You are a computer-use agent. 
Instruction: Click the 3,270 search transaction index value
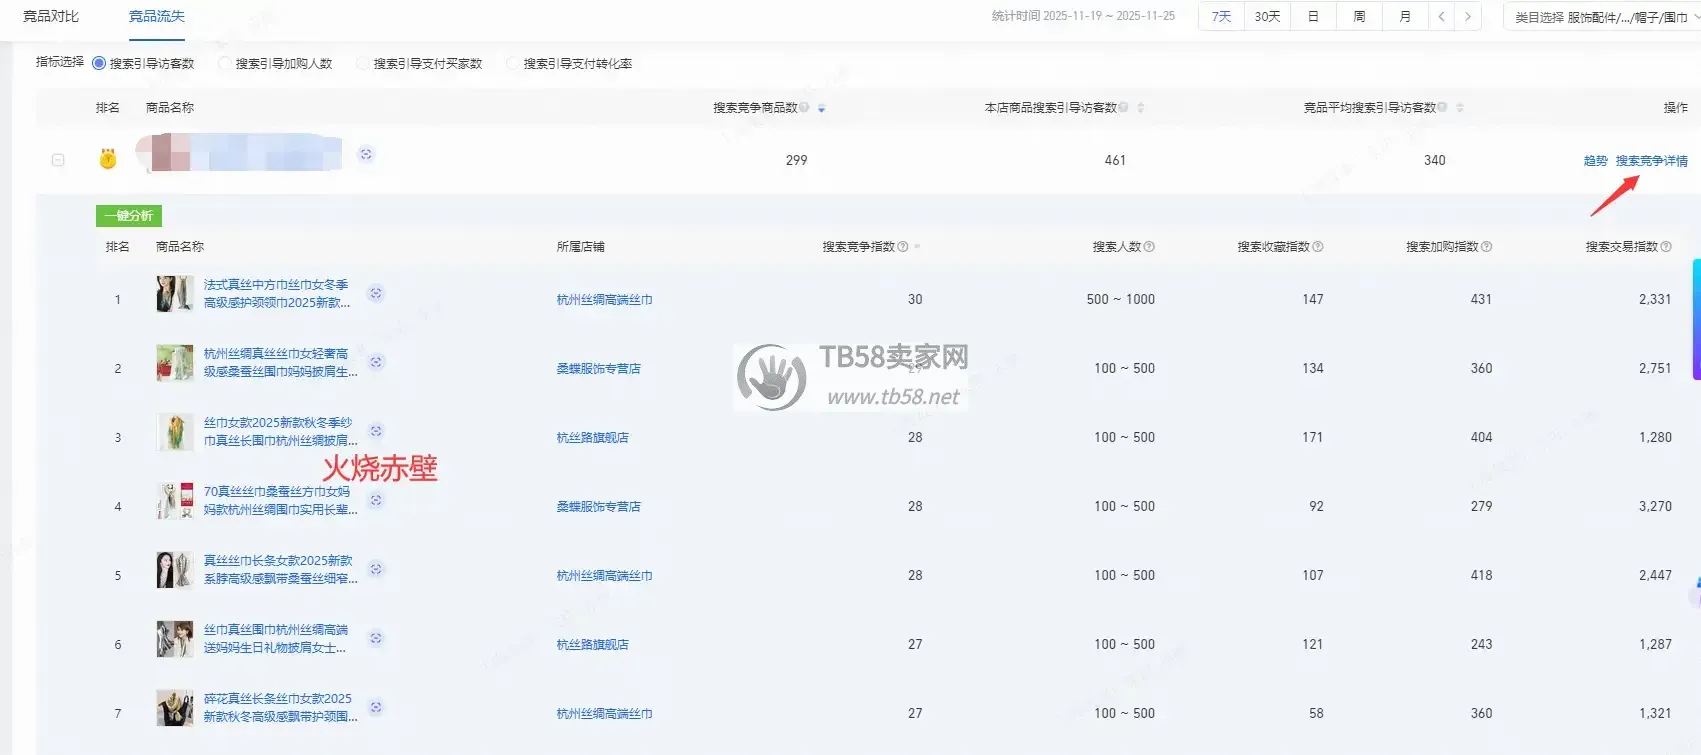1655,506
